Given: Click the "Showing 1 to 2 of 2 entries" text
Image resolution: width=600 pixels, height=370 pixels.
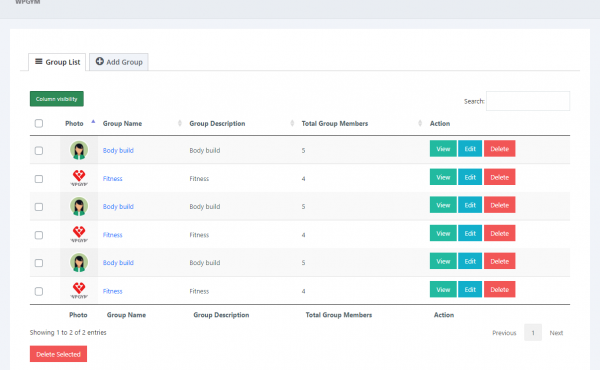Looking at the screenshot, I should (x=68, y=333).
